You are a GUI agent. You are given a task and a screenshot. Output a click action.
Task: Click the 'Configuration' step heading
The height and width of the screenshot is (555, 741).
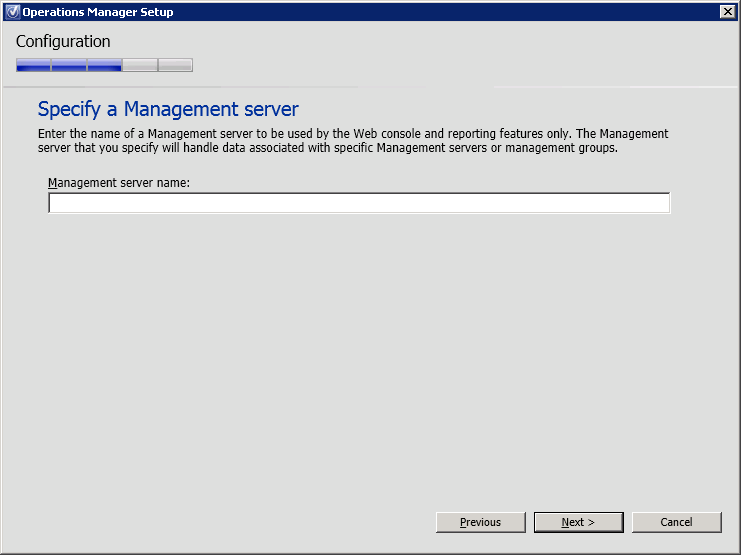tap(63, 42)
